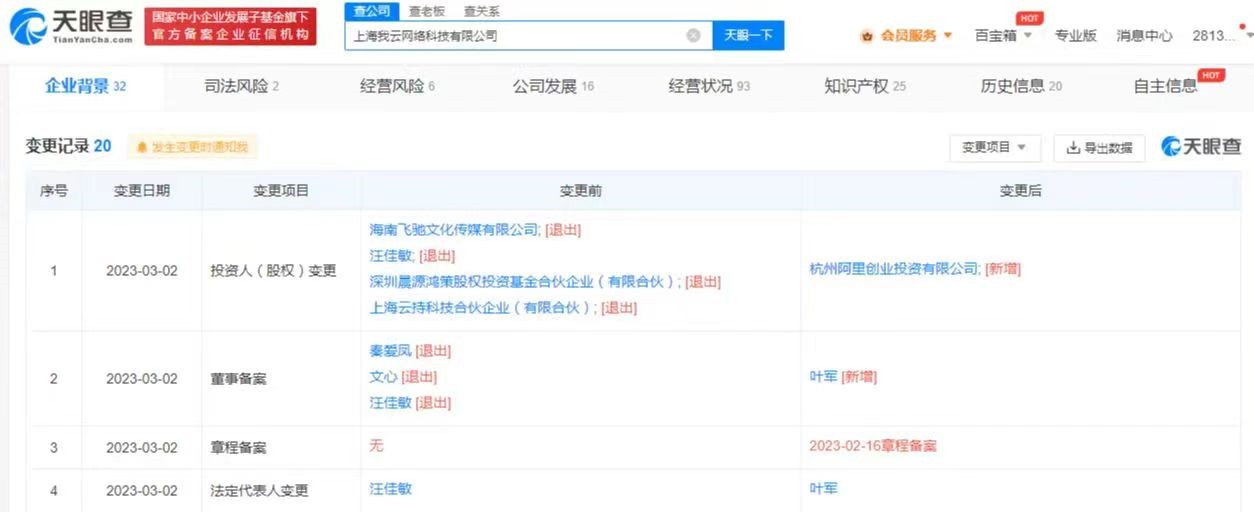Image resolution: width=1254 pixels, height=512 pixels.
Task: Open 杭州阿里创业投资有限公司 link
Action: point(894,268)
